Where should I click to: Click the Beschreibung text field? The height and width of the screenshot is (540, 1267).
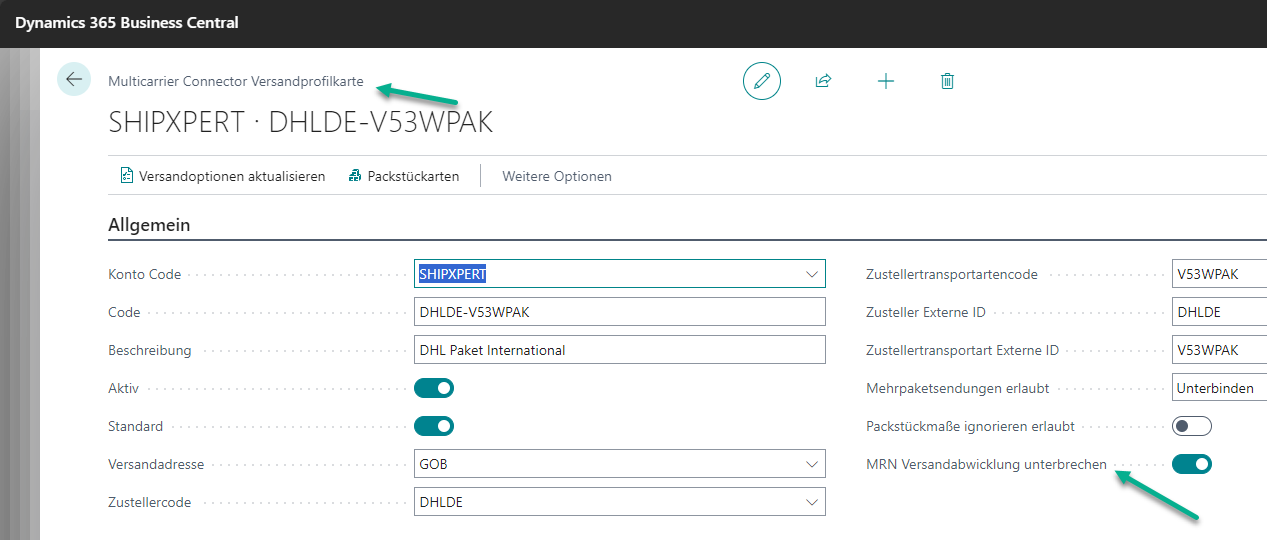619,350
